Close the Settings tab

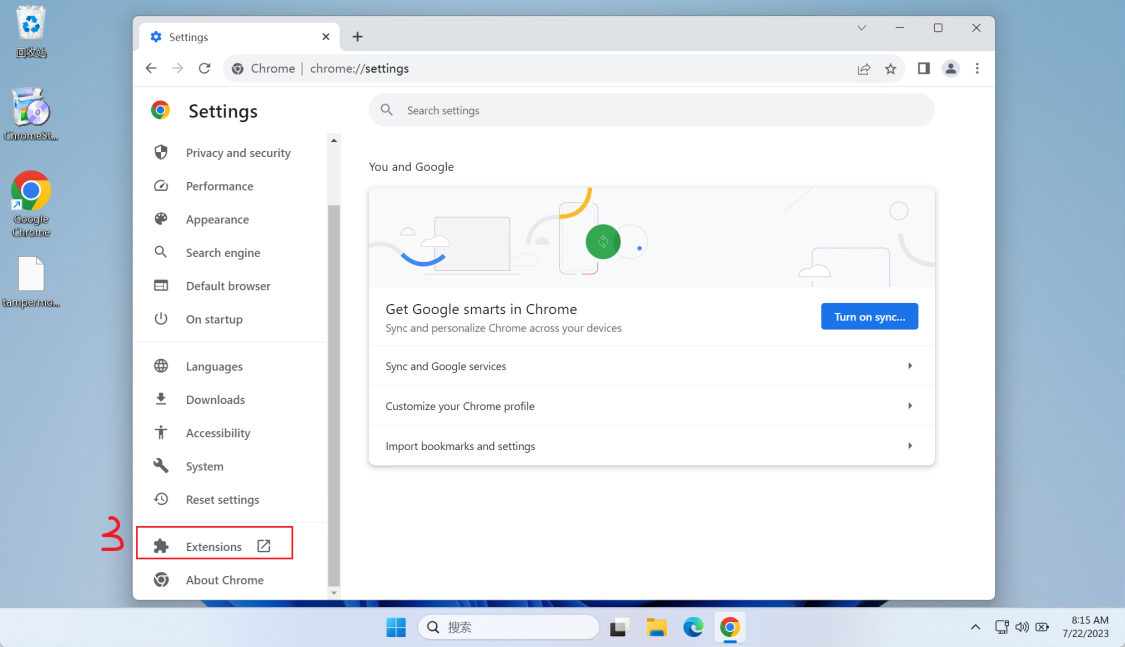(326, 37)
